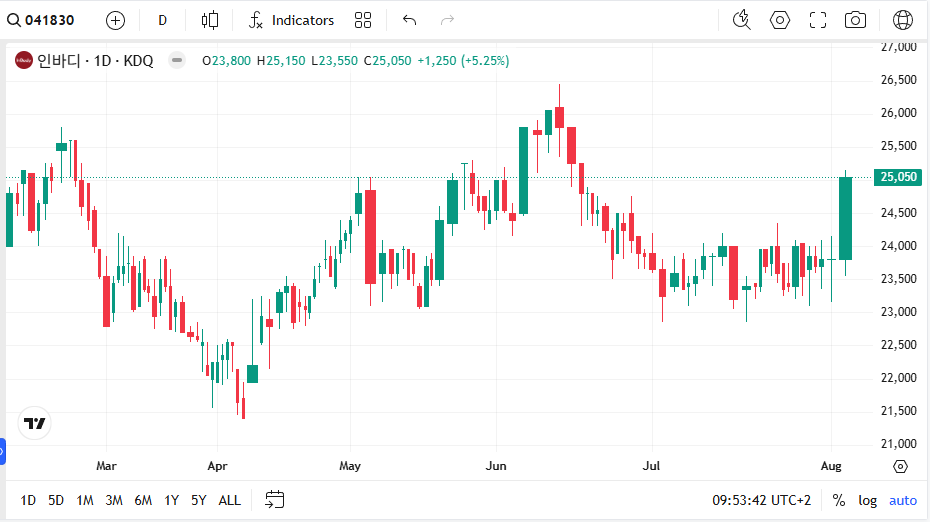Select the 5Y date range
This screenshot has height=522, width=930.
click(x=199, y=501)
